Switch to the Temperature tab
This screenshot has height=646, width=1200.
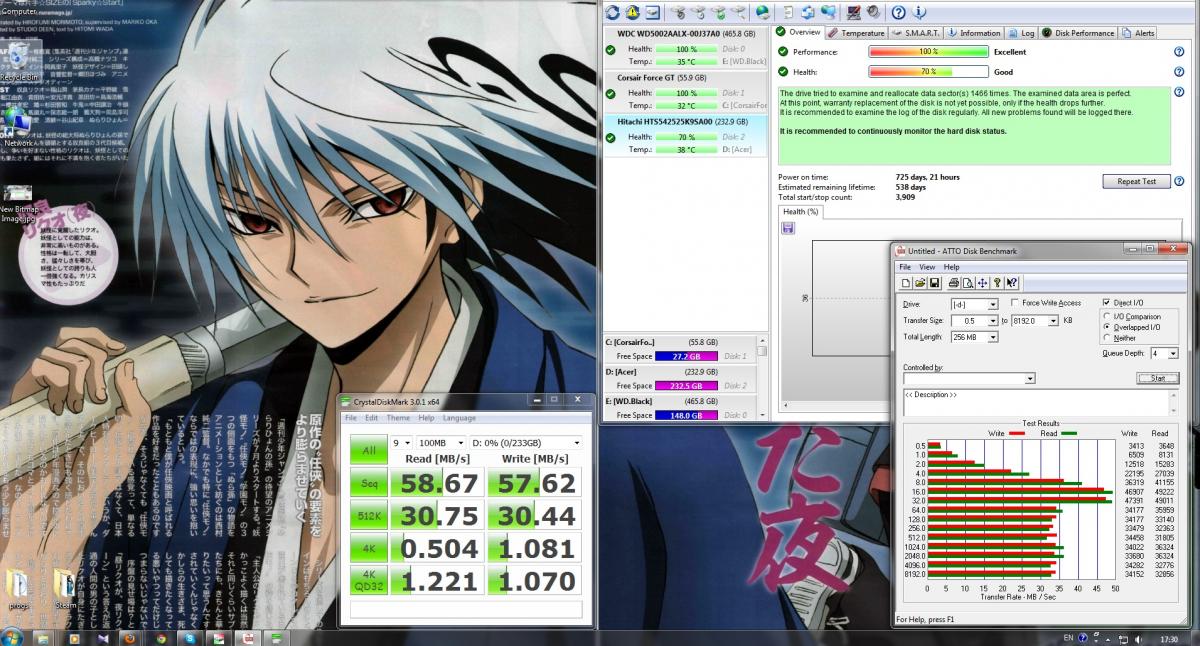[856, 33]
